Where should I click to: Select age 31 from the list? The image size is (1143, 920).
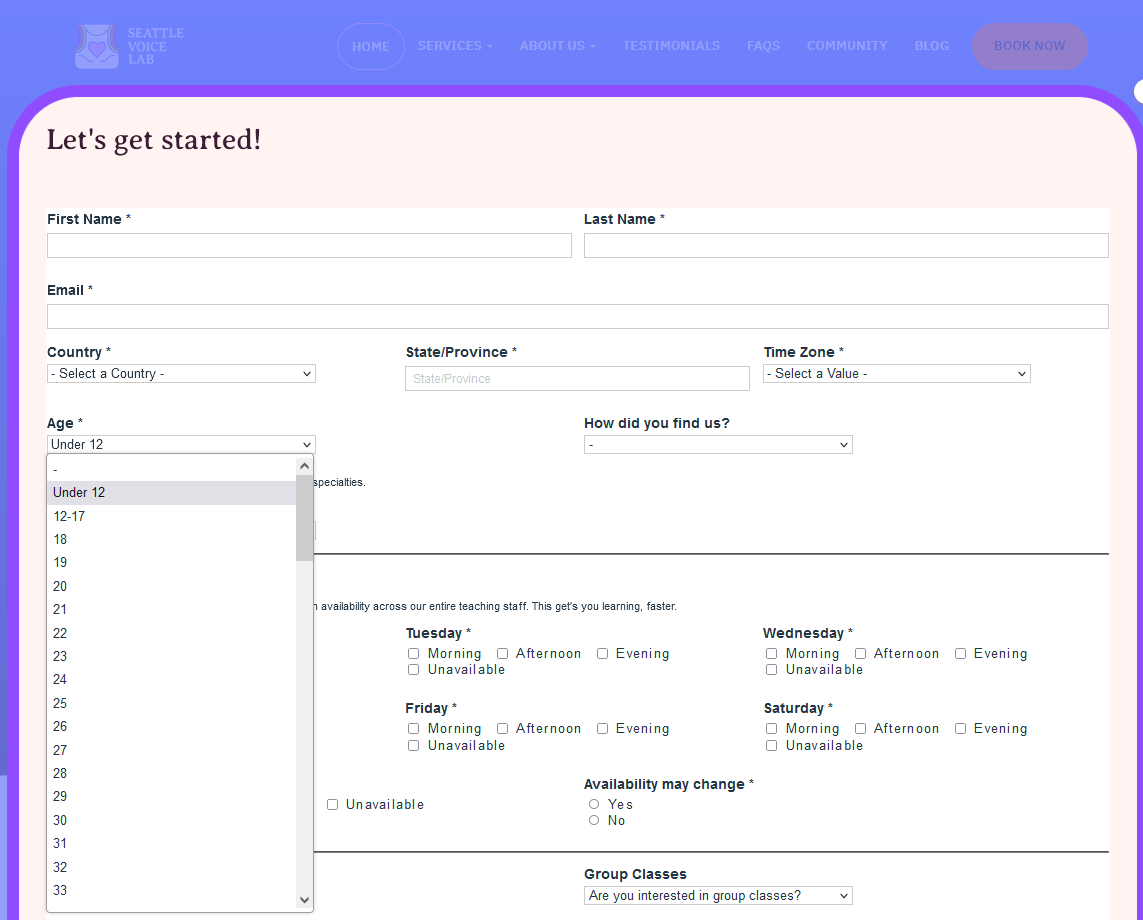point(171,843)
